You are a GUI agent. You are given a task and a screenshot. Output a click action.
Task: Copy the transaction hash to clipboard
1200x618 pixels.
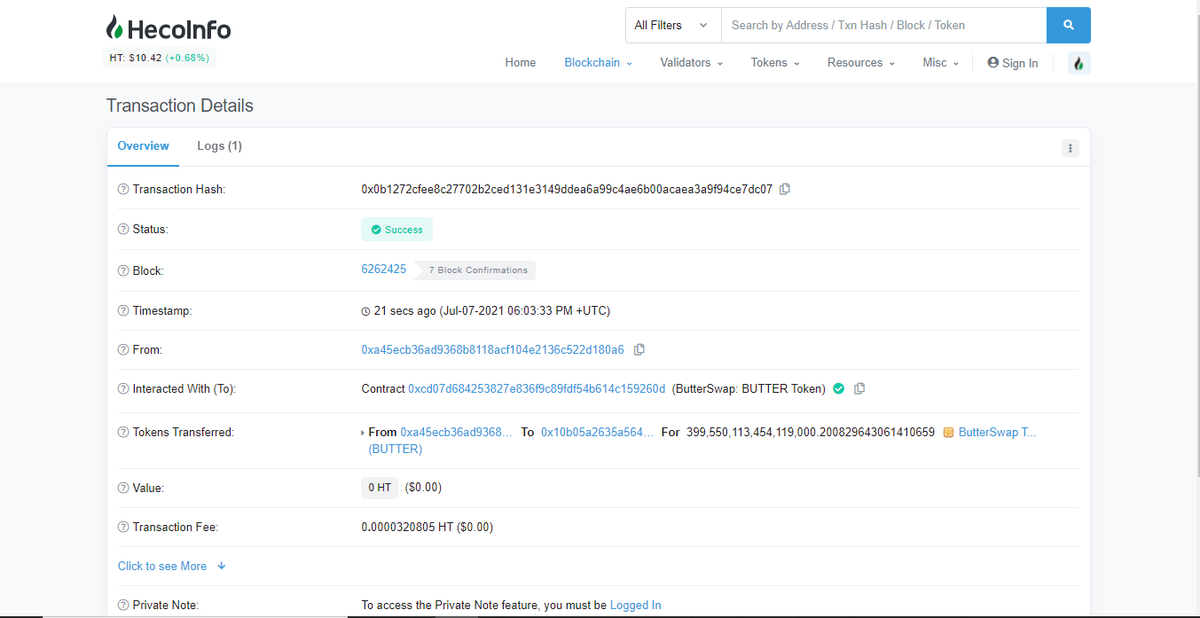coord(785,189)
